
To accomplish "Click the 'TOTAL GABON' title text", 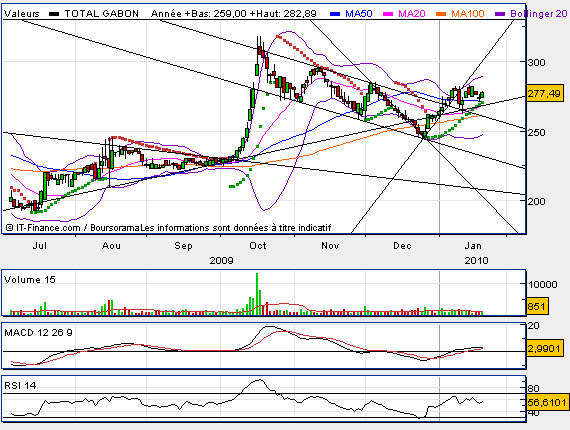I will pyautogui.click(x=102, y=14).
